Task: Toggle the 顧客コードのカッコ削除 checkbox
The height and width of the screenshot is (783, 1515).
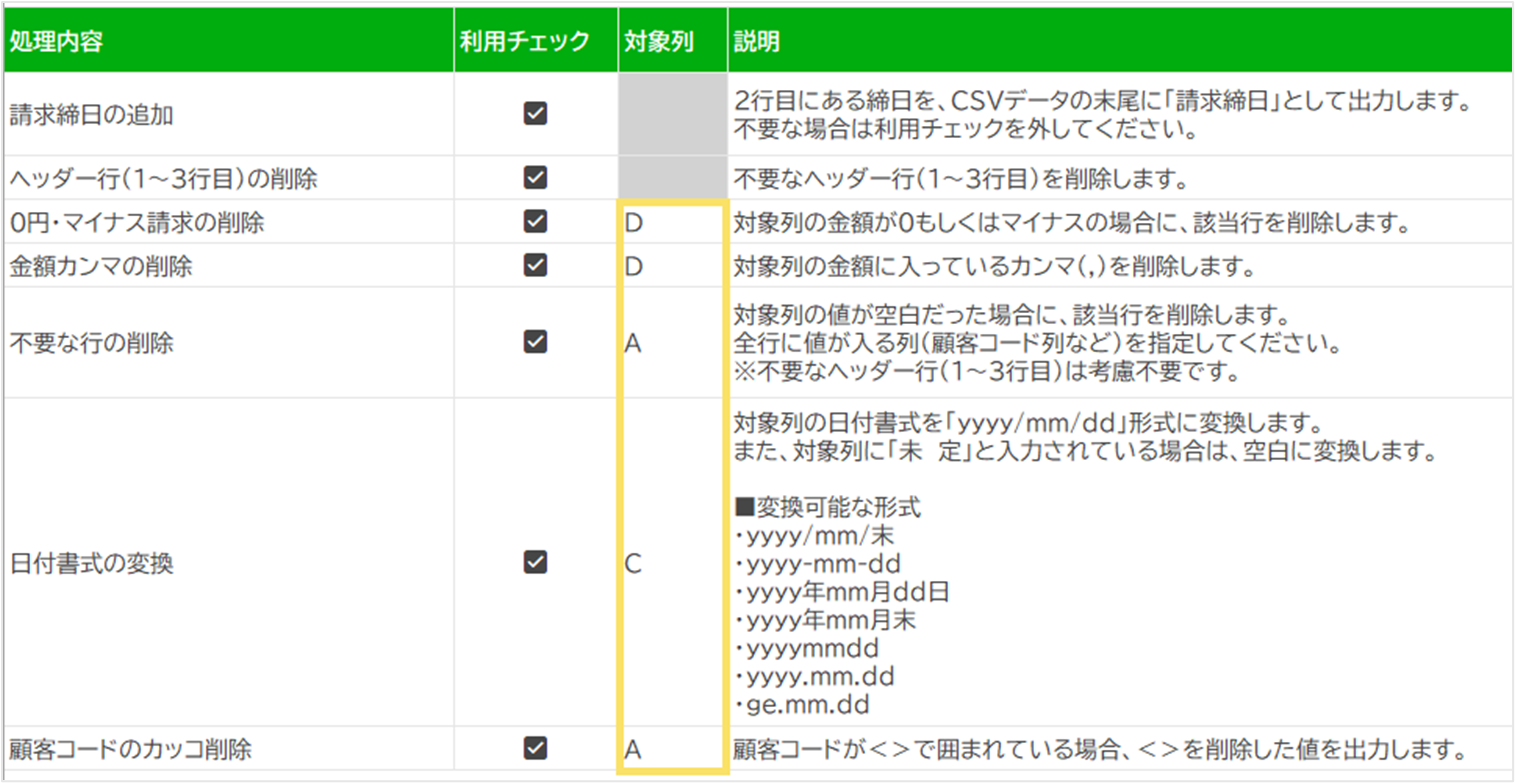Action: (x=535, y=748)
